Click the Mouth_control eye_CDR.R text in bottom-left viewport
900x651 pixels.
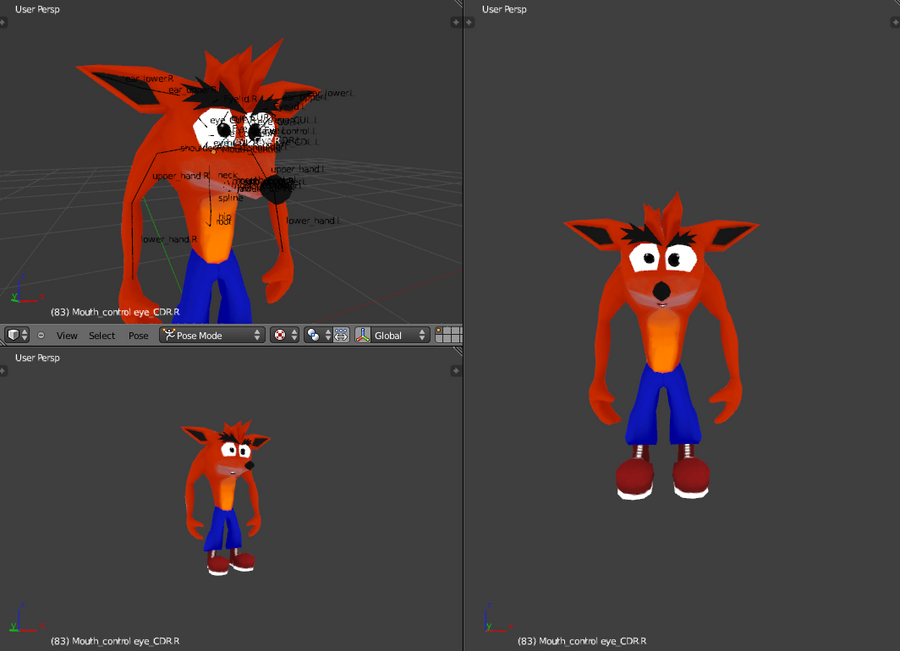point(126,641)
